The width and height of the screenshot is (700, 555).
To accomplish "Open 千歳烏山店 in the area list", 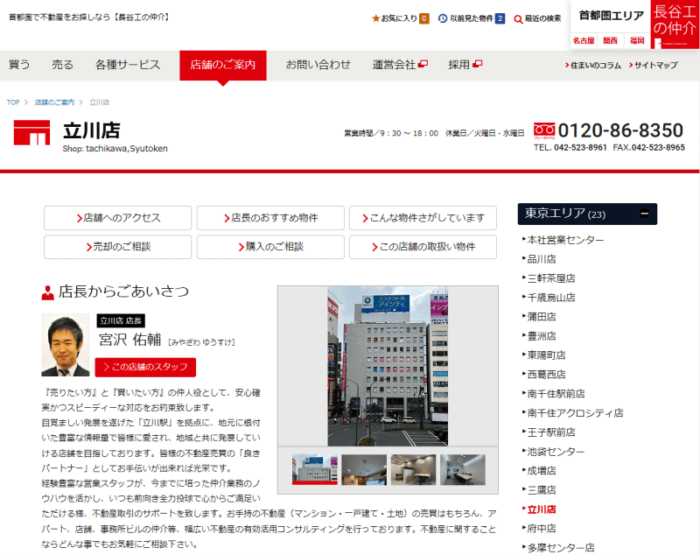I will [550, 298].
